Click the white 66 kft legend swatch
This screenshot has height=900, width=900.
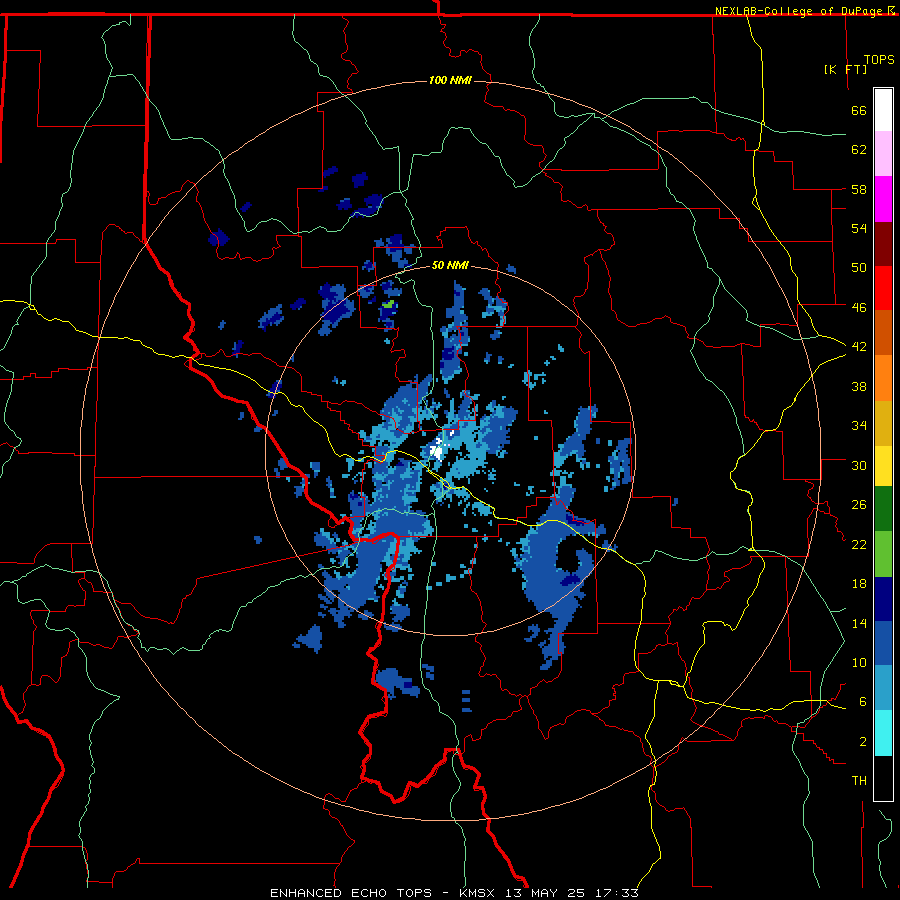883,110
